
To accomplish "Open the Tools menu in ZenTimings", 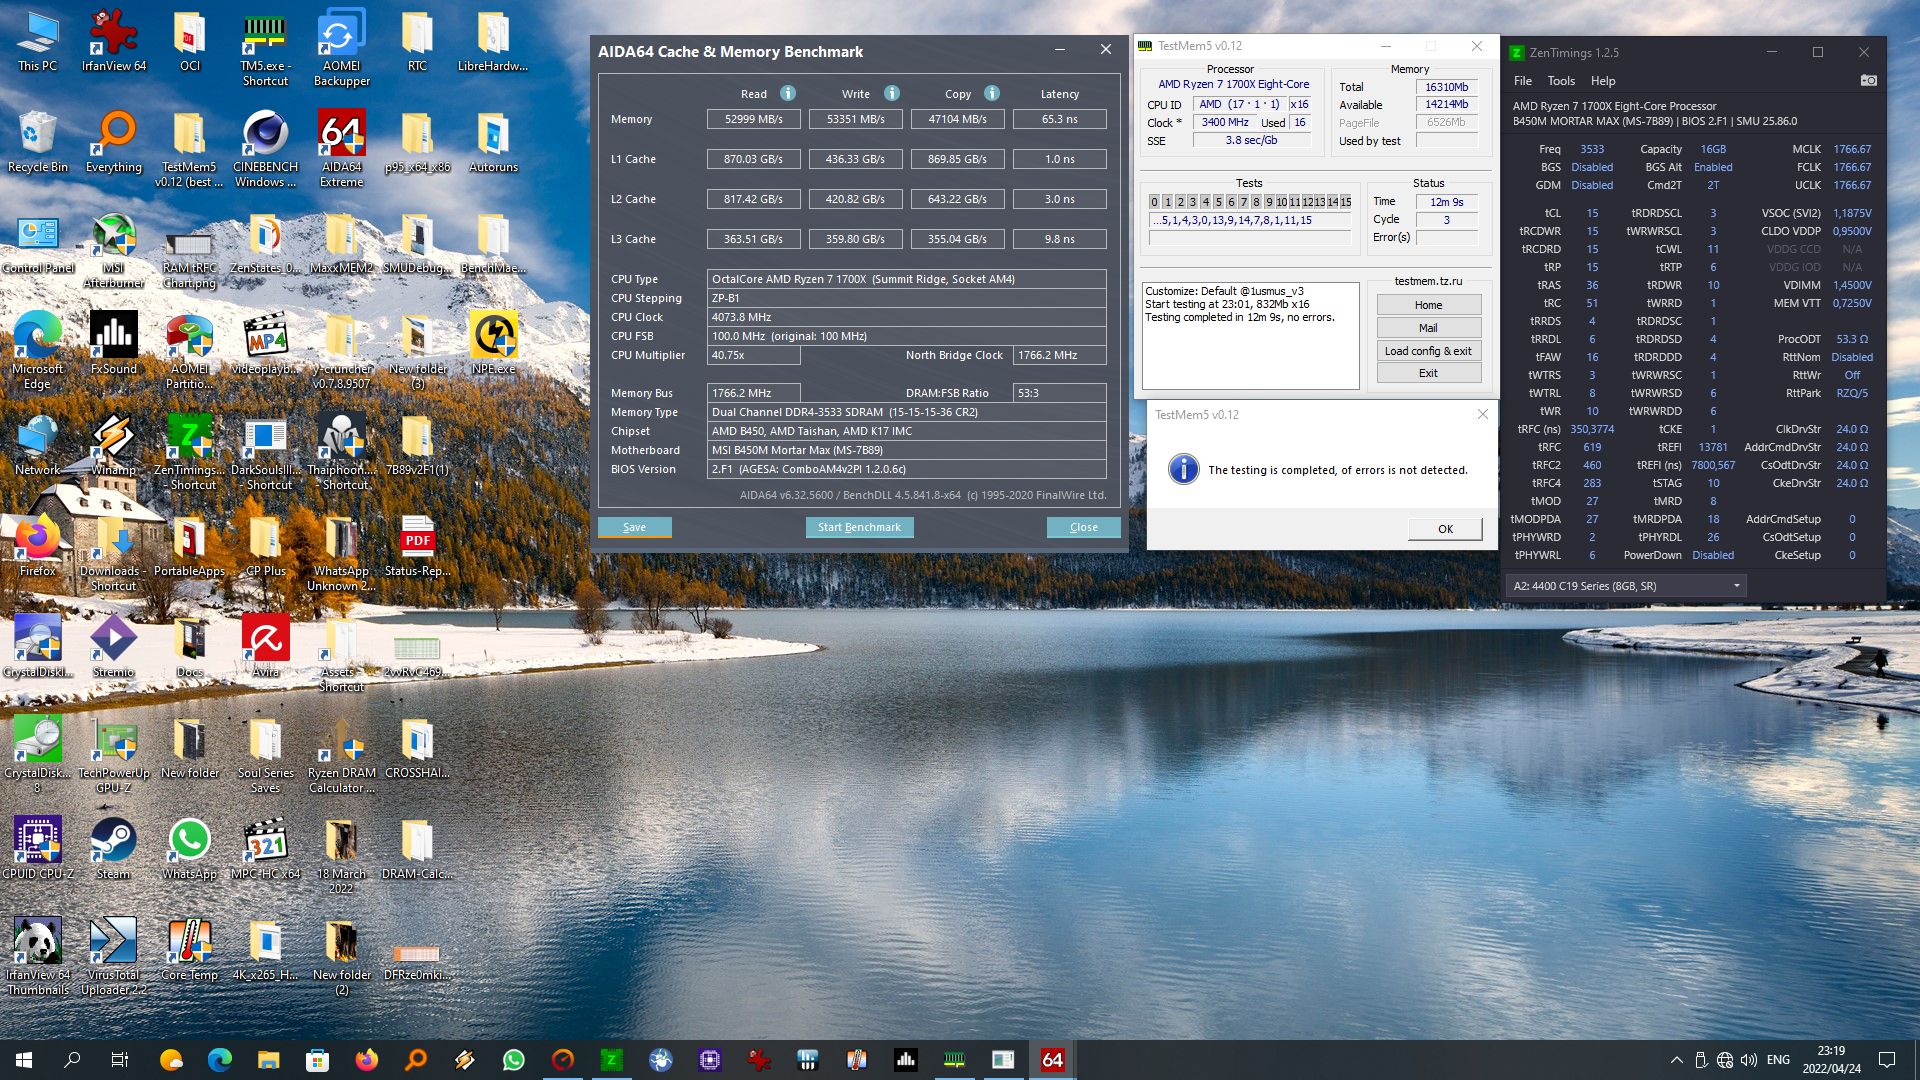I will coord(1561,81).
